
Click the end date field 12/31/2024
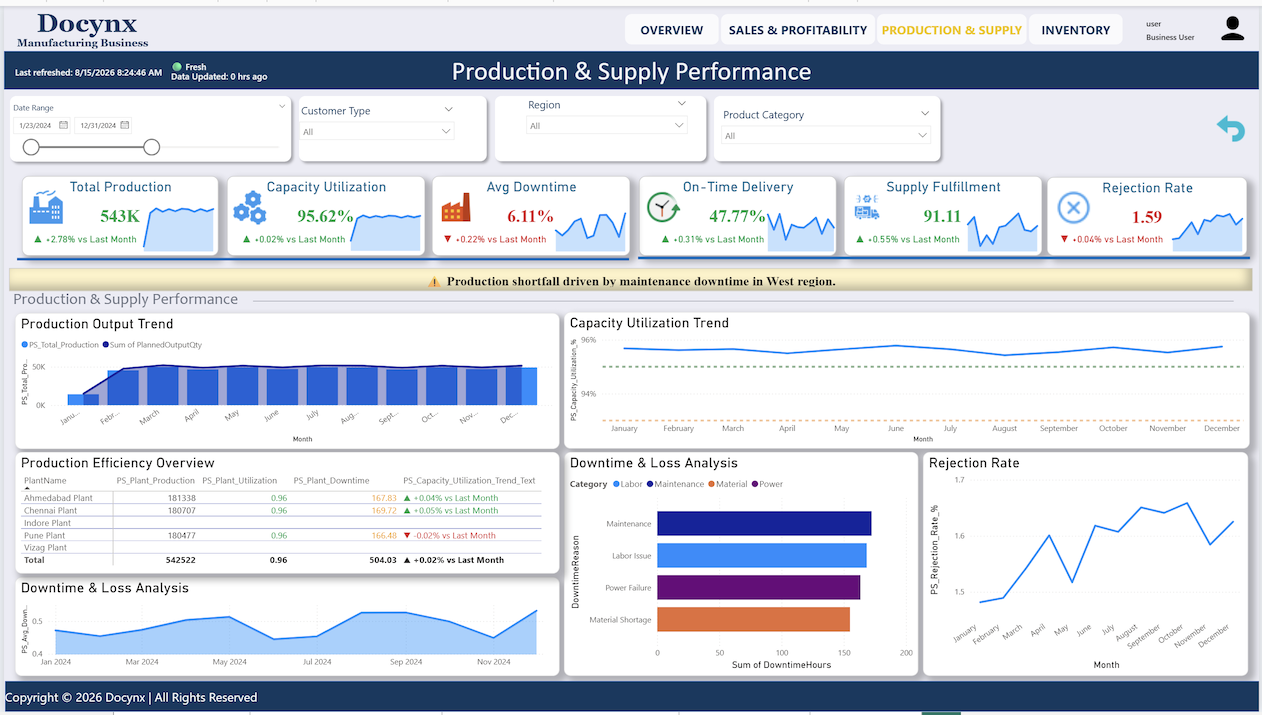click(104, 125)
